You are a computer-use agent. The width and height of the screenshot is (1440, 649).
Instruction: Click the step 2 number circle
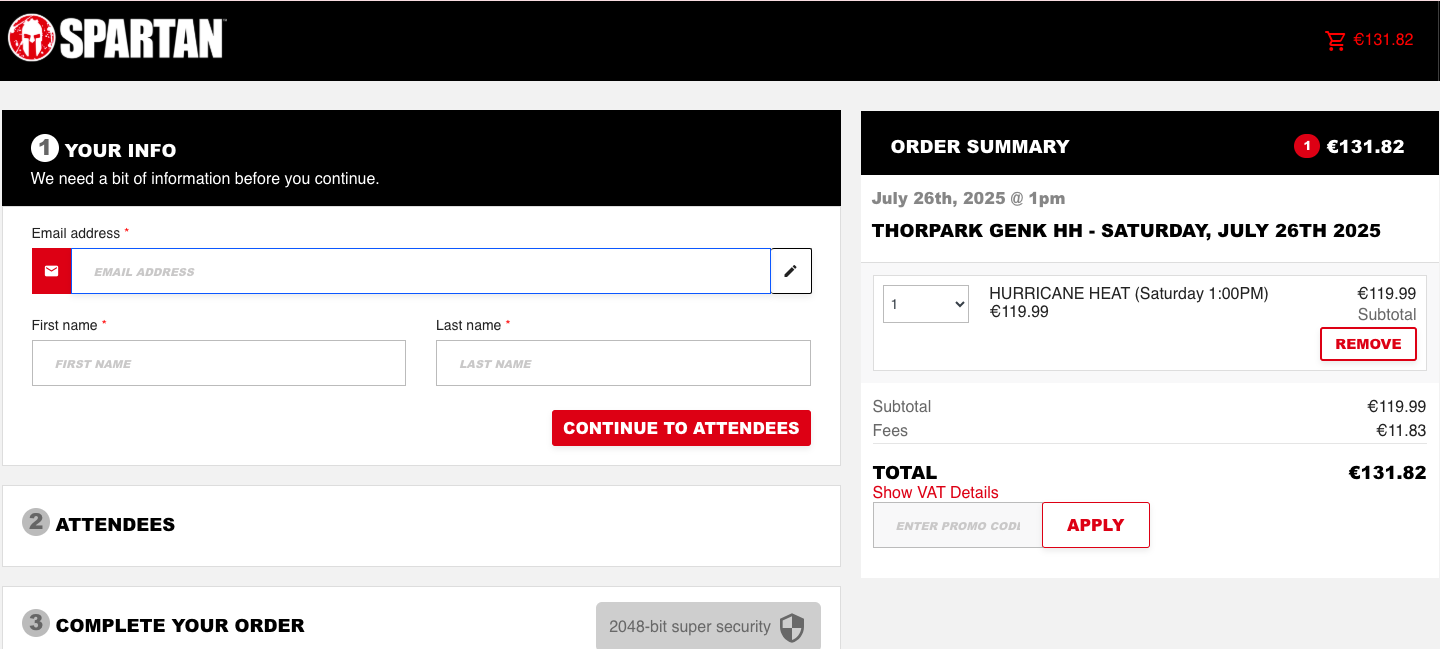pyautogui.click(x=36, y=522)
